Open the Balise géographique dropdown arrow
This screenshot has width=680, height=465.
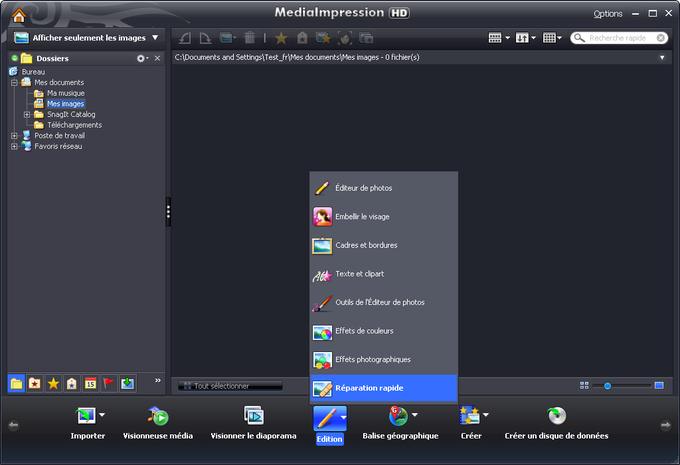pyautogui.click(x=415, y=415)
